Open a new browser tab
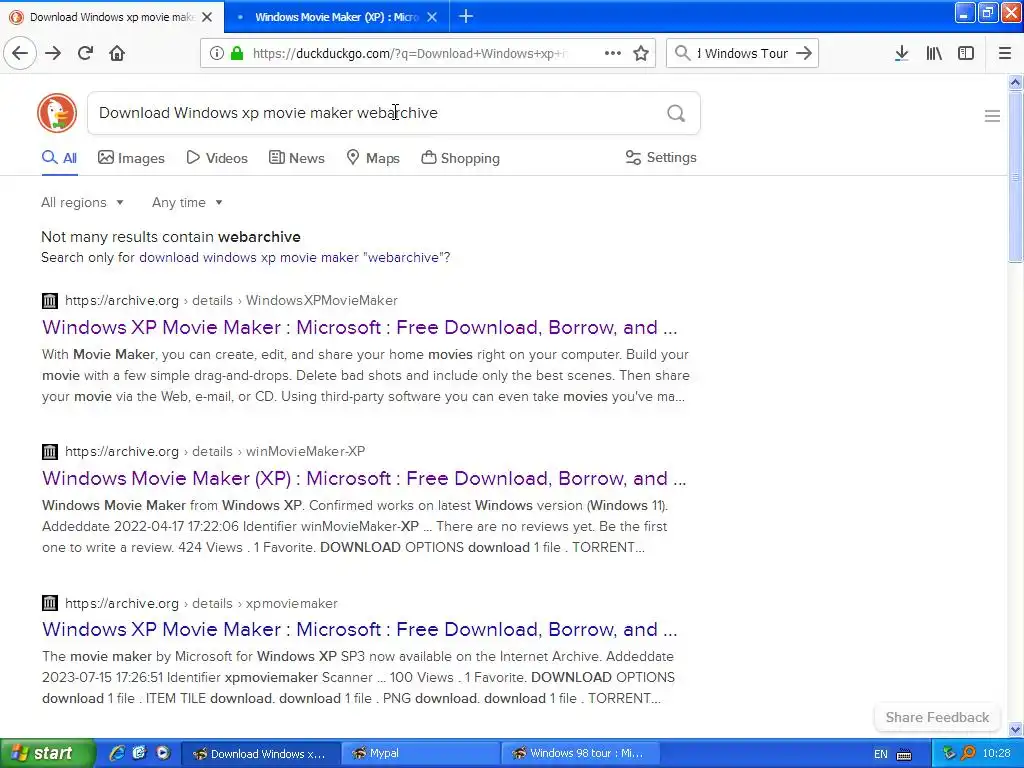The image size is (1024, 768). 466,16
